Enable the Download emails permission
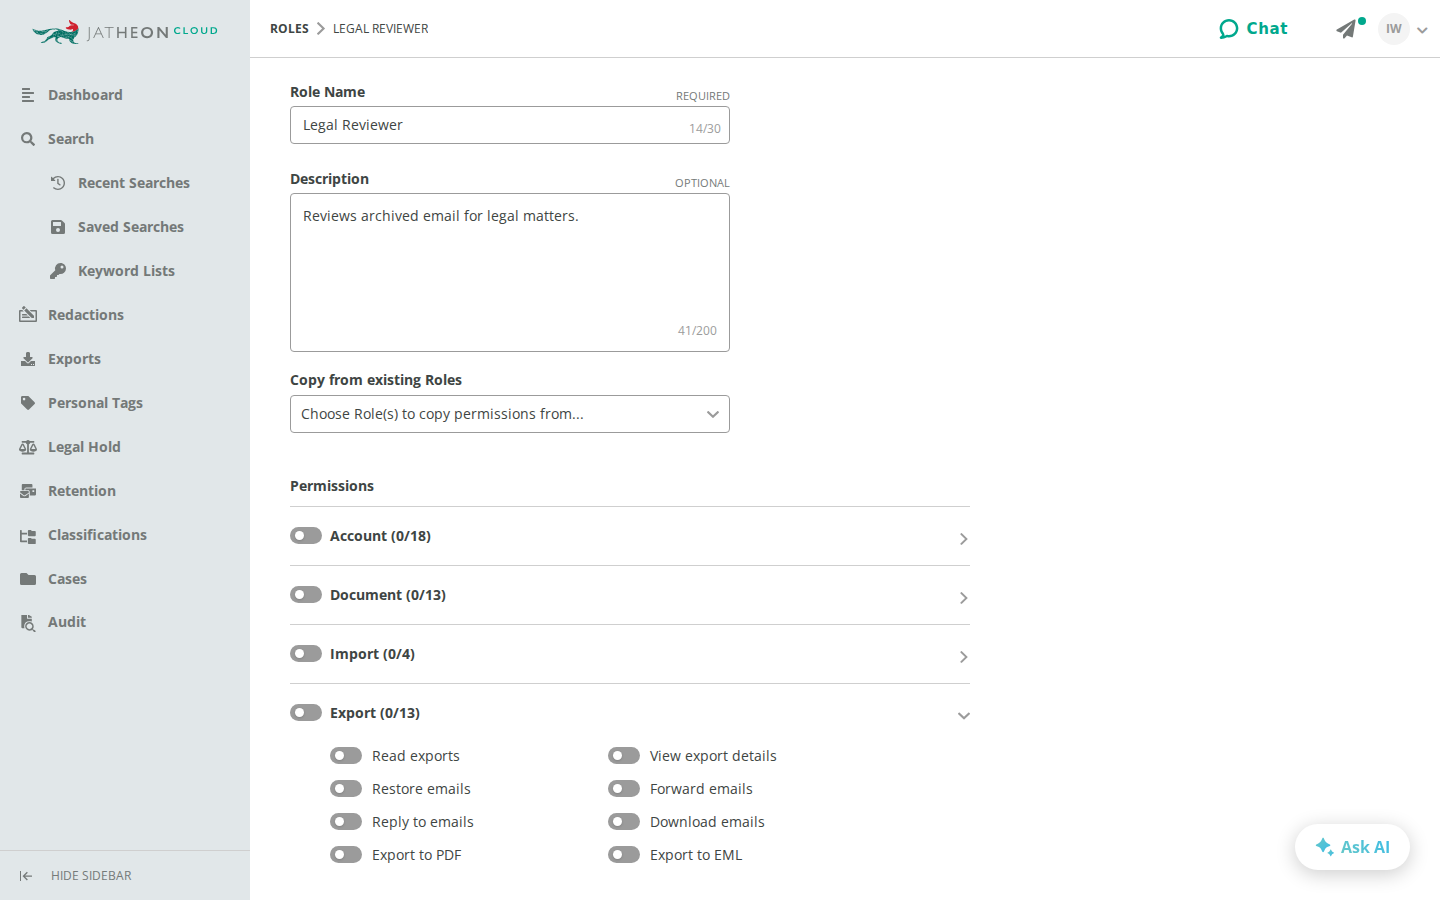Viewport: 1440px width, 900px height. click(x=624, y=822)
